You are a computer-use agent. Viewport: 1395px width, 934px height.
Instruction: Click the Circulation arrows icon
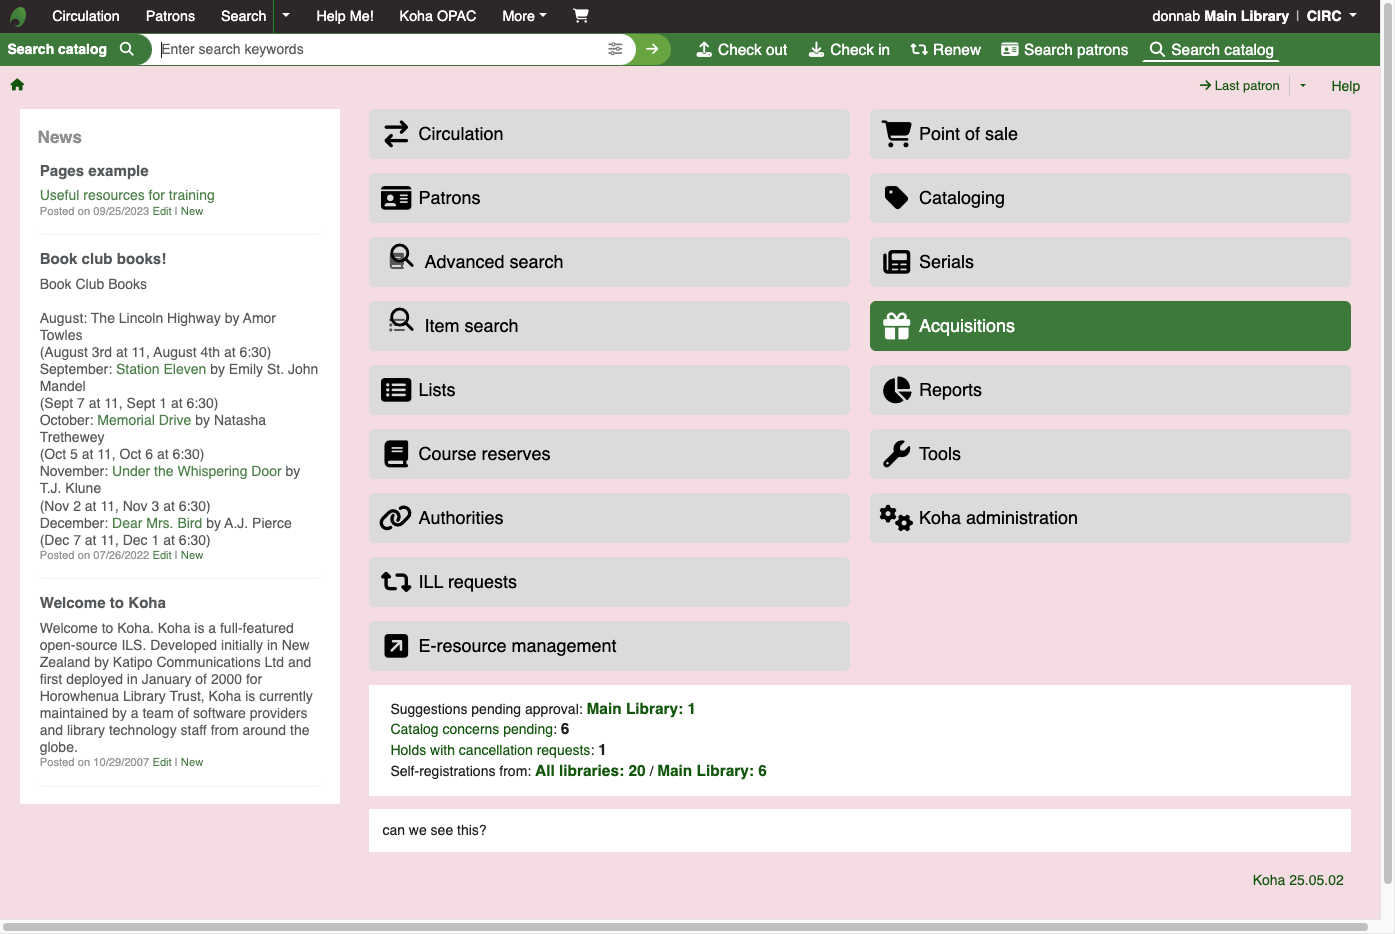(396, 134)
